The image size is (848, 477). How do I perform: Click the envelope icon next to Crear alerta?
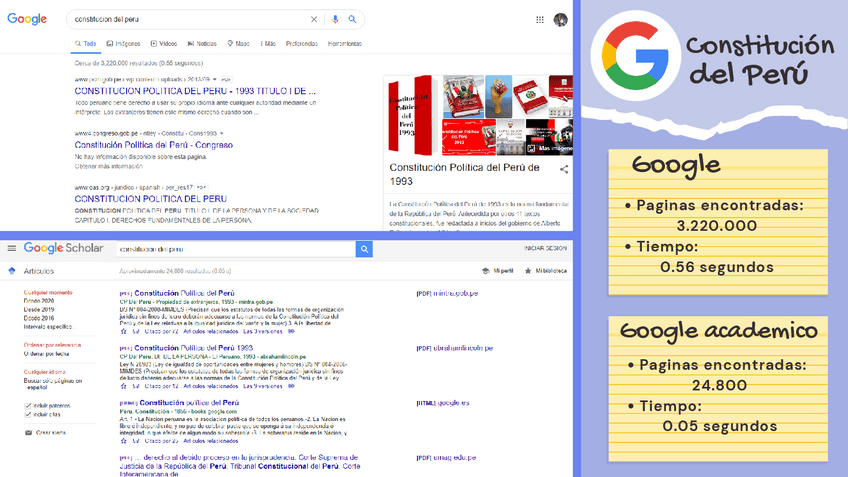click(x=28, y=433)
